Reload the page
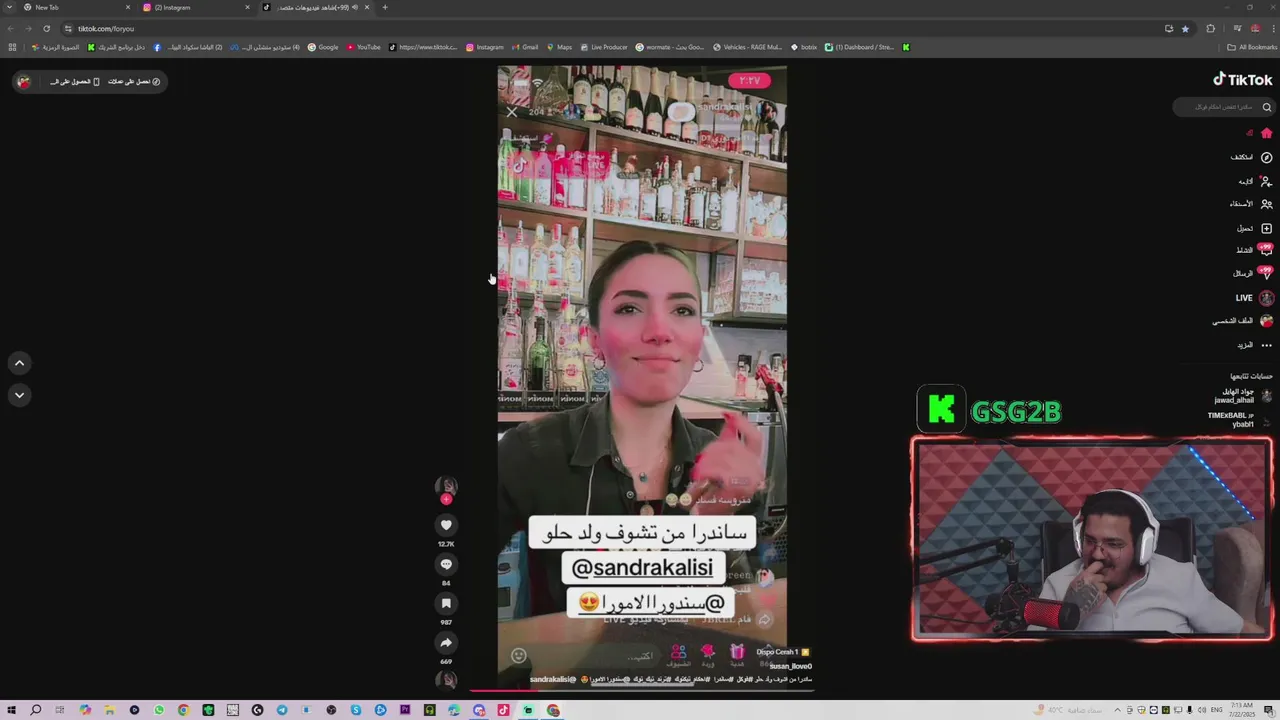1280x720 pixels. [x=46, y=29]
